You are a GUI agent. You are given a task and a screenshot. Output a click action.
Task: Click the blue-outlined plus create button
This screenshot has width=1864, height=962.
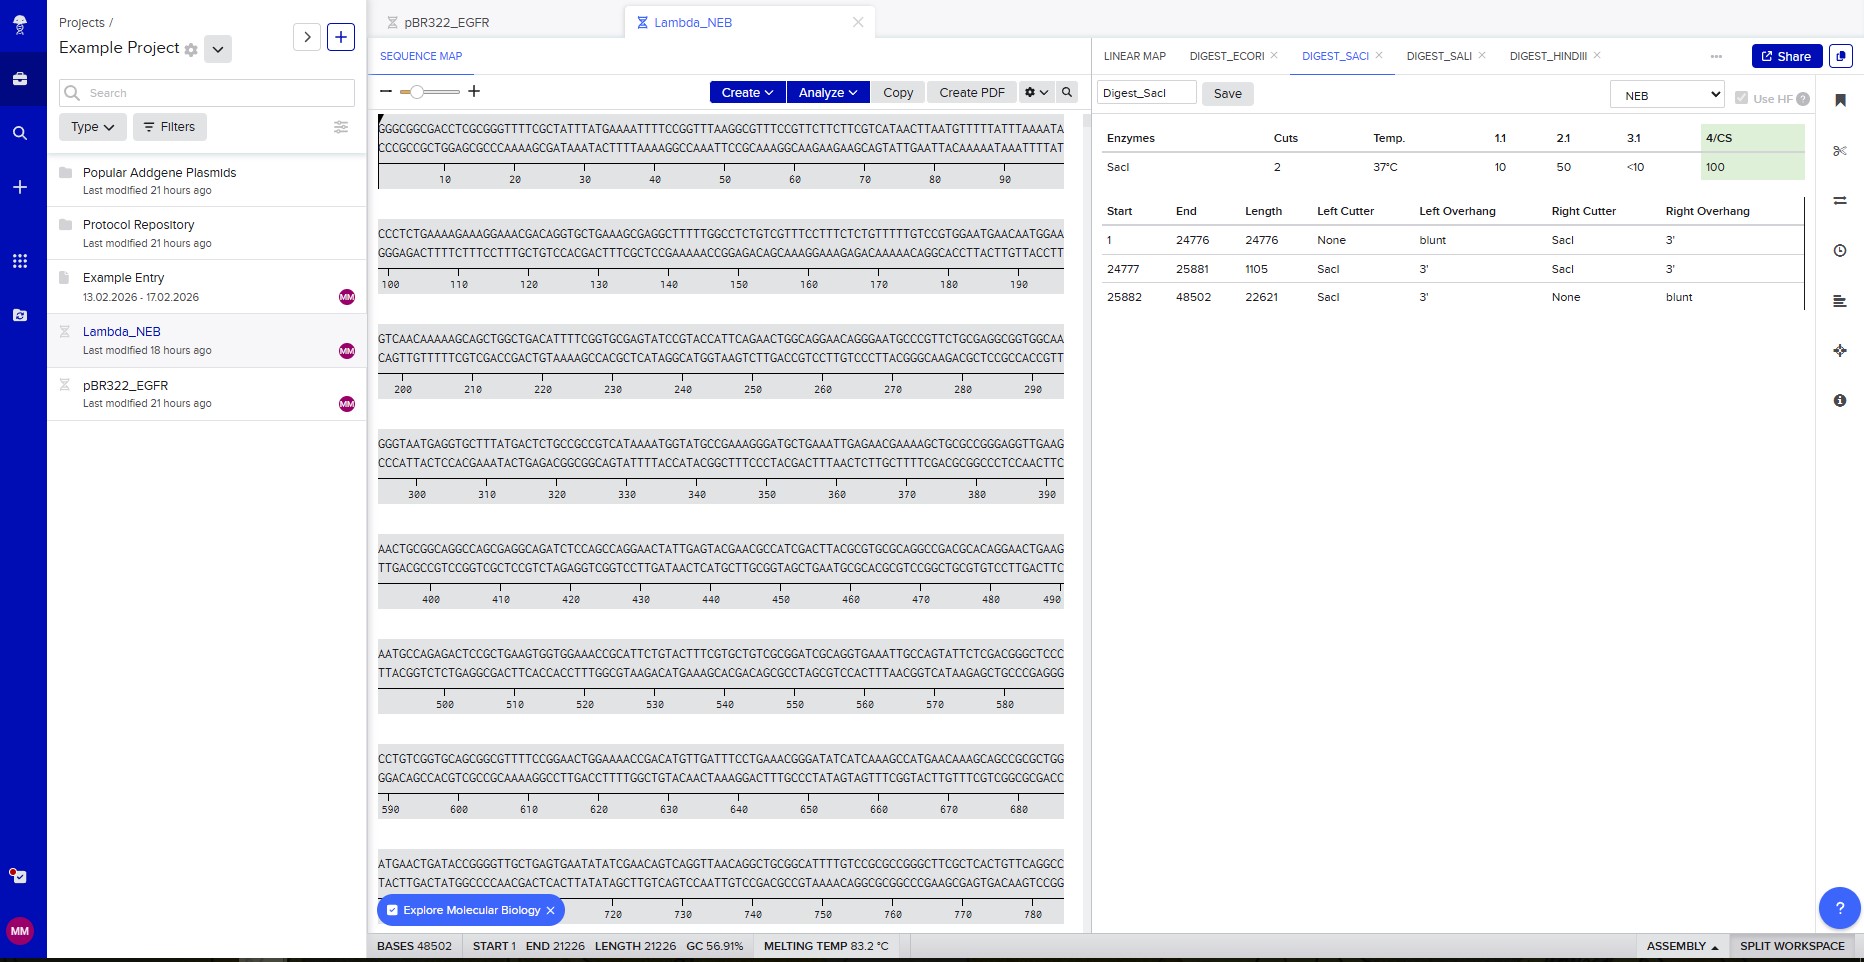[341, 37]
